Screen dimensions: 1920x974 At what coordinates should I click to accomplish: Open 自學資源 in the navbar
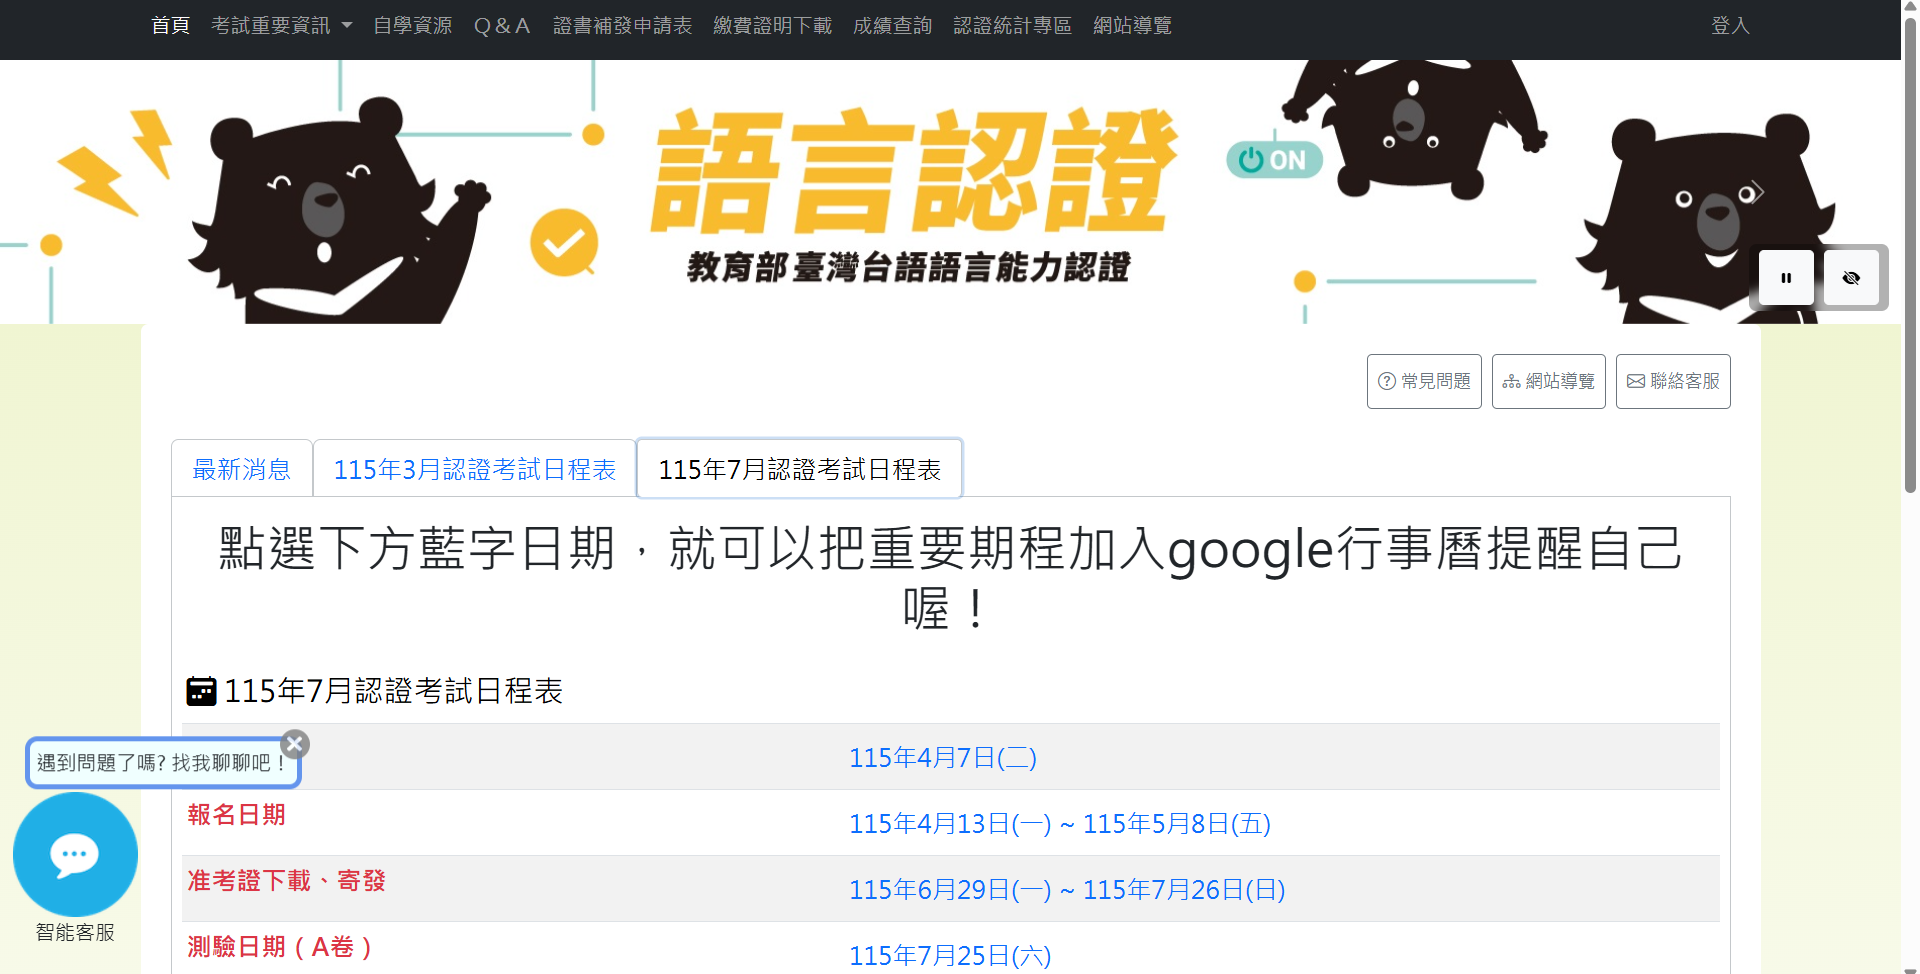(x=413, y=25)
